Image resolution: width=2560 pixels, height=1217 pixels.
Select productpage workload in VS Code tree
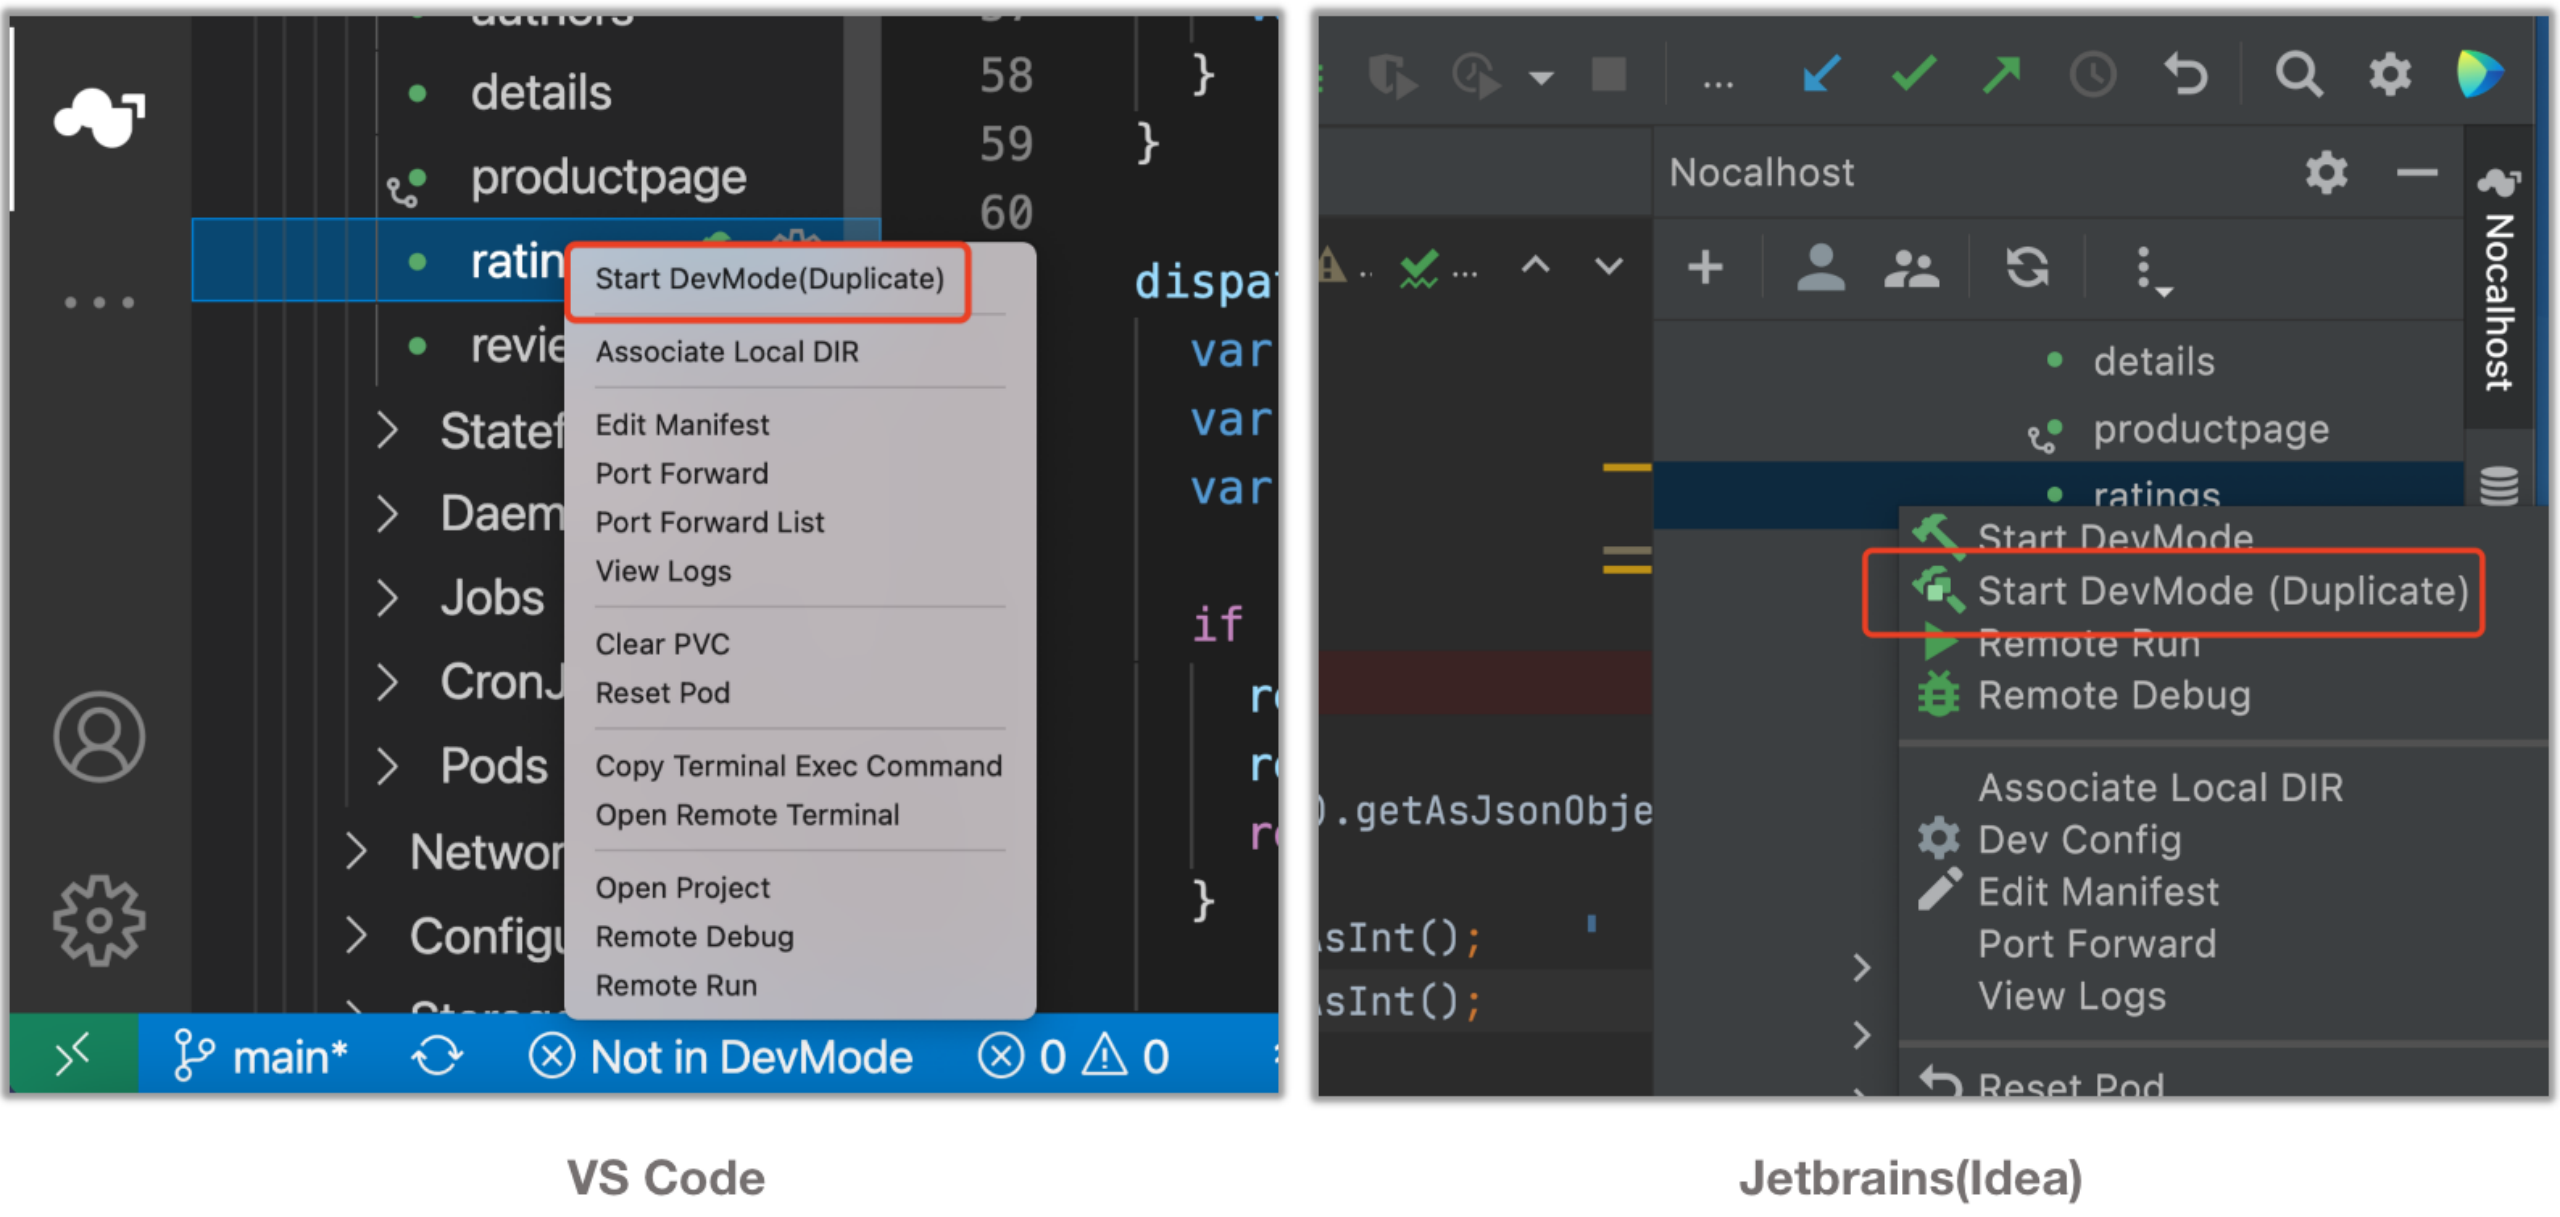[608, 178]
